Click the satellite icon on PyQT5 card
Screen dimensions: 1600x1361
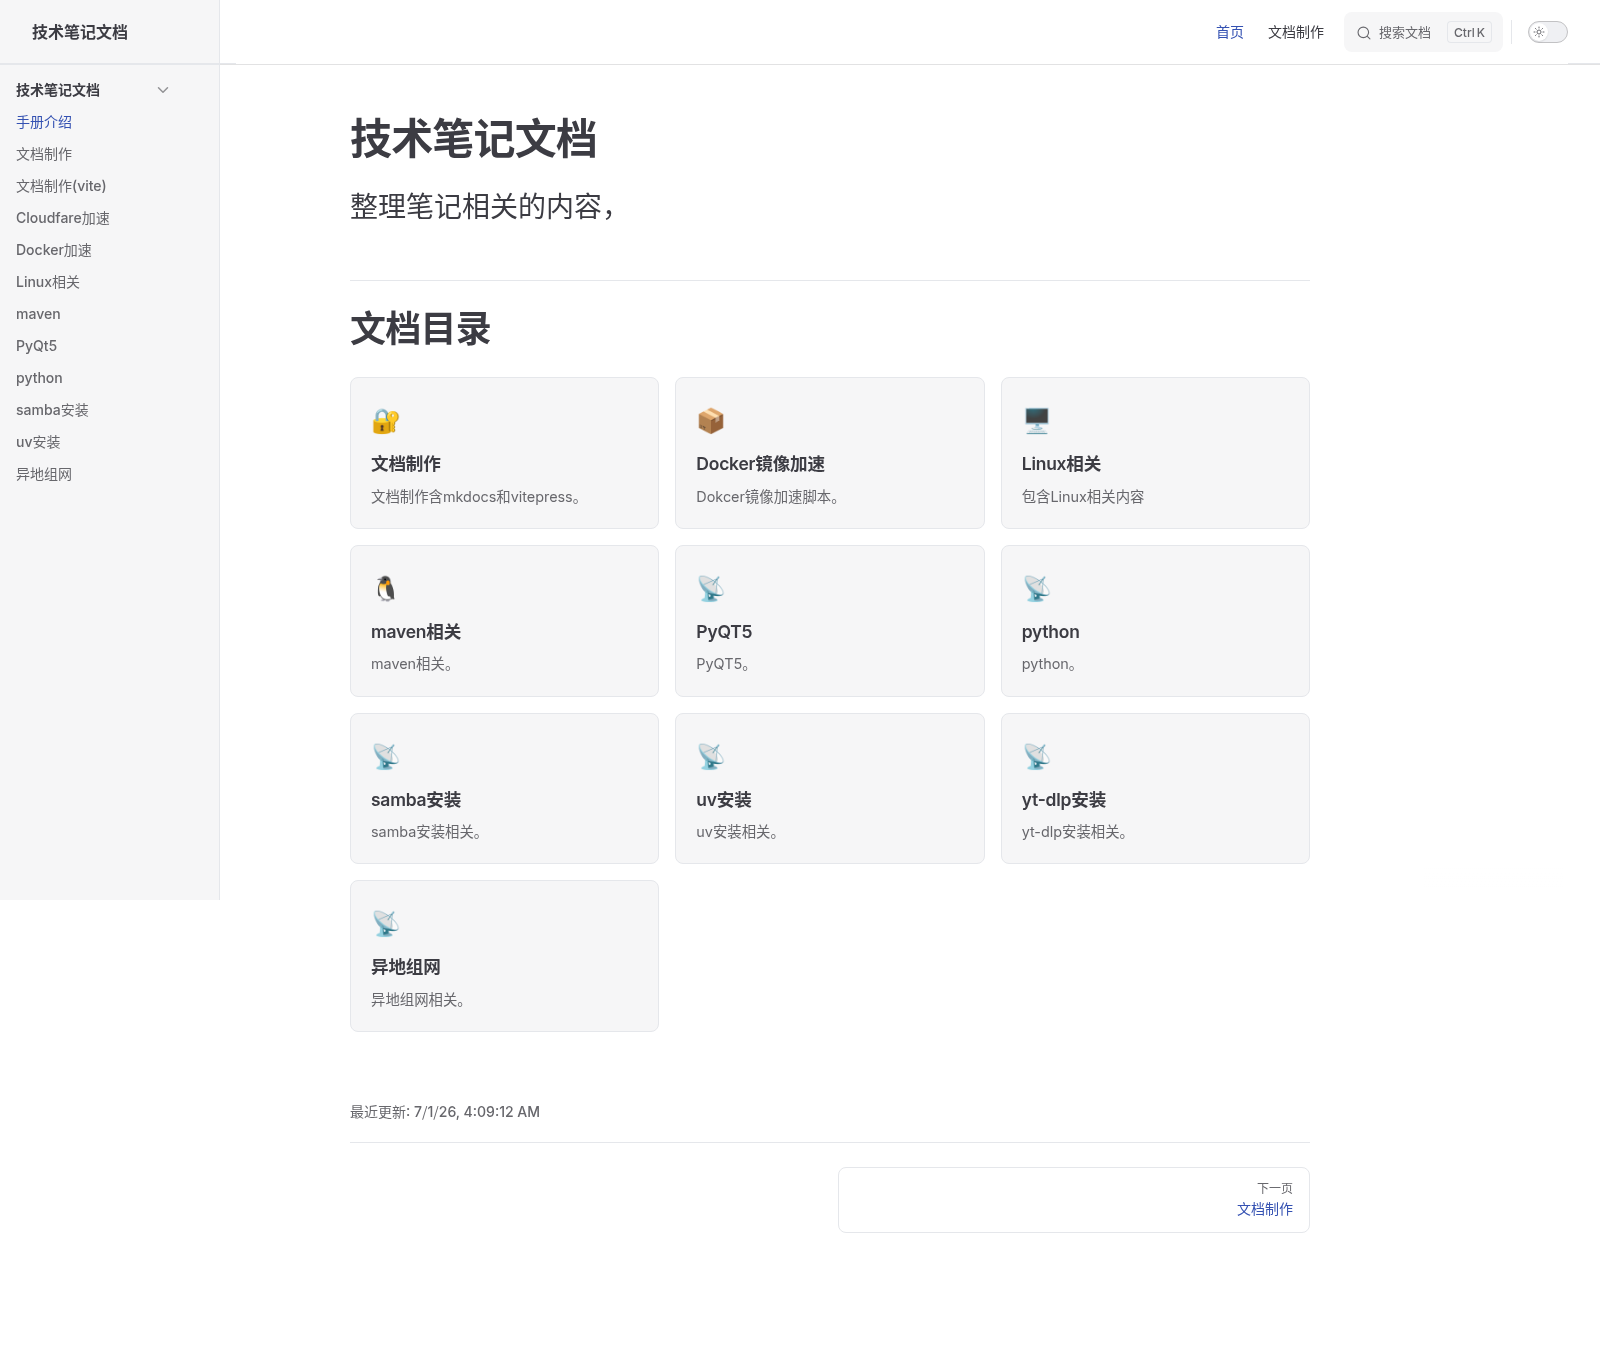click(711, 589)
